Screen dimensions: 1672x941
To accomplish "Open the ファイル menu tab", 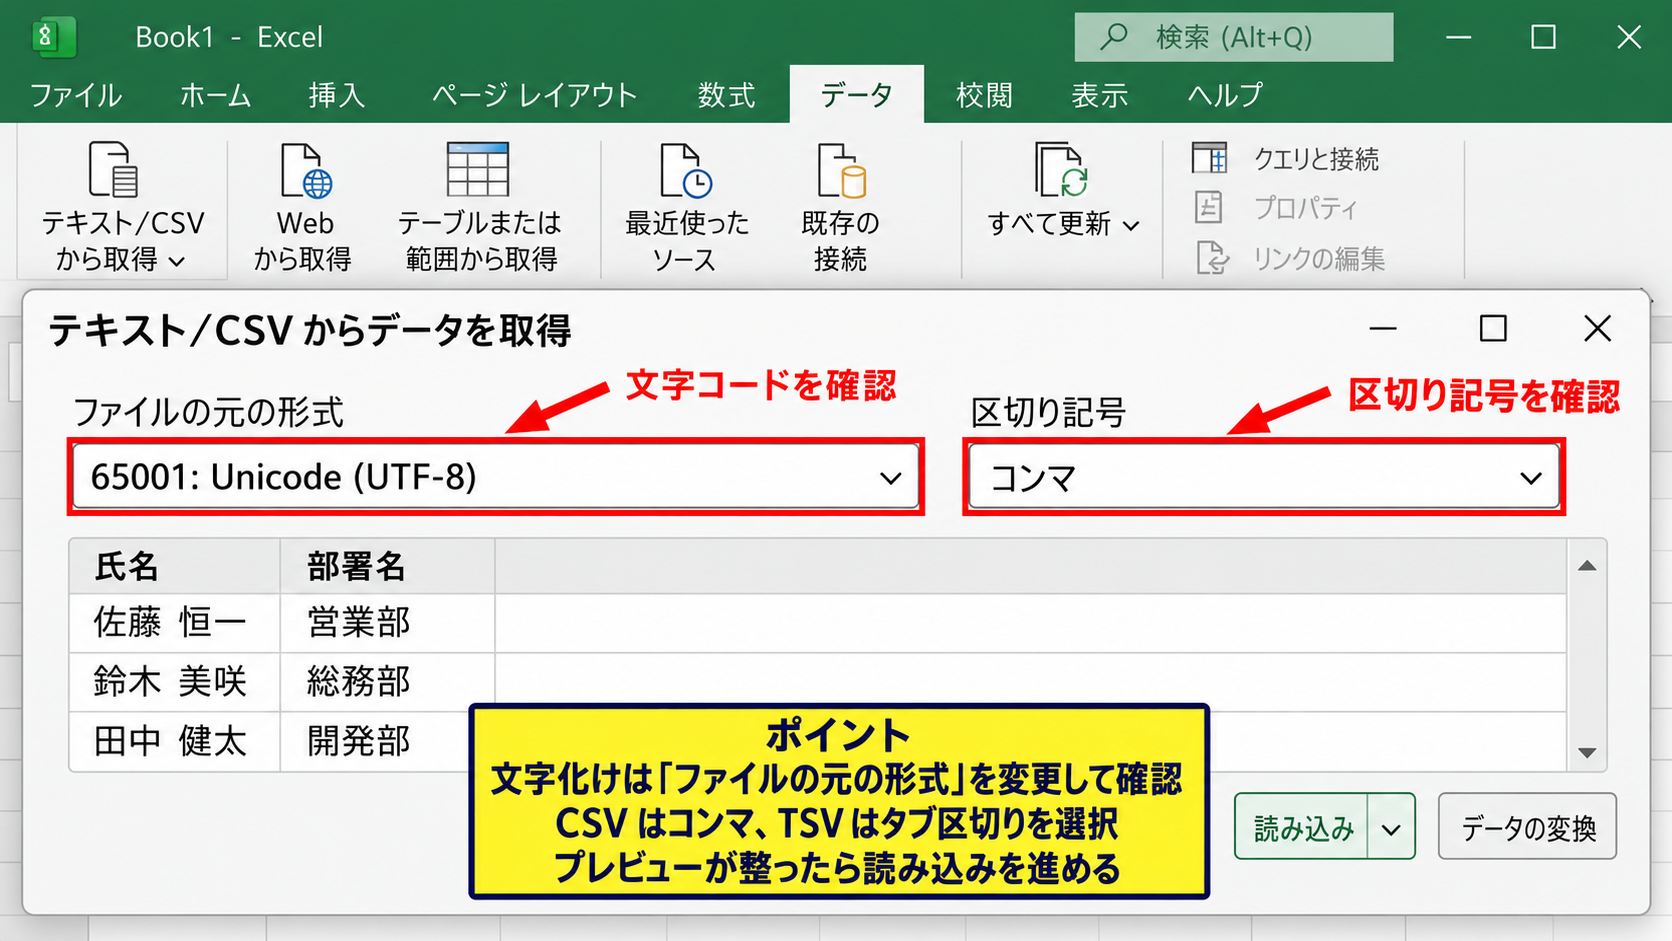I will (x=76, y=95).
